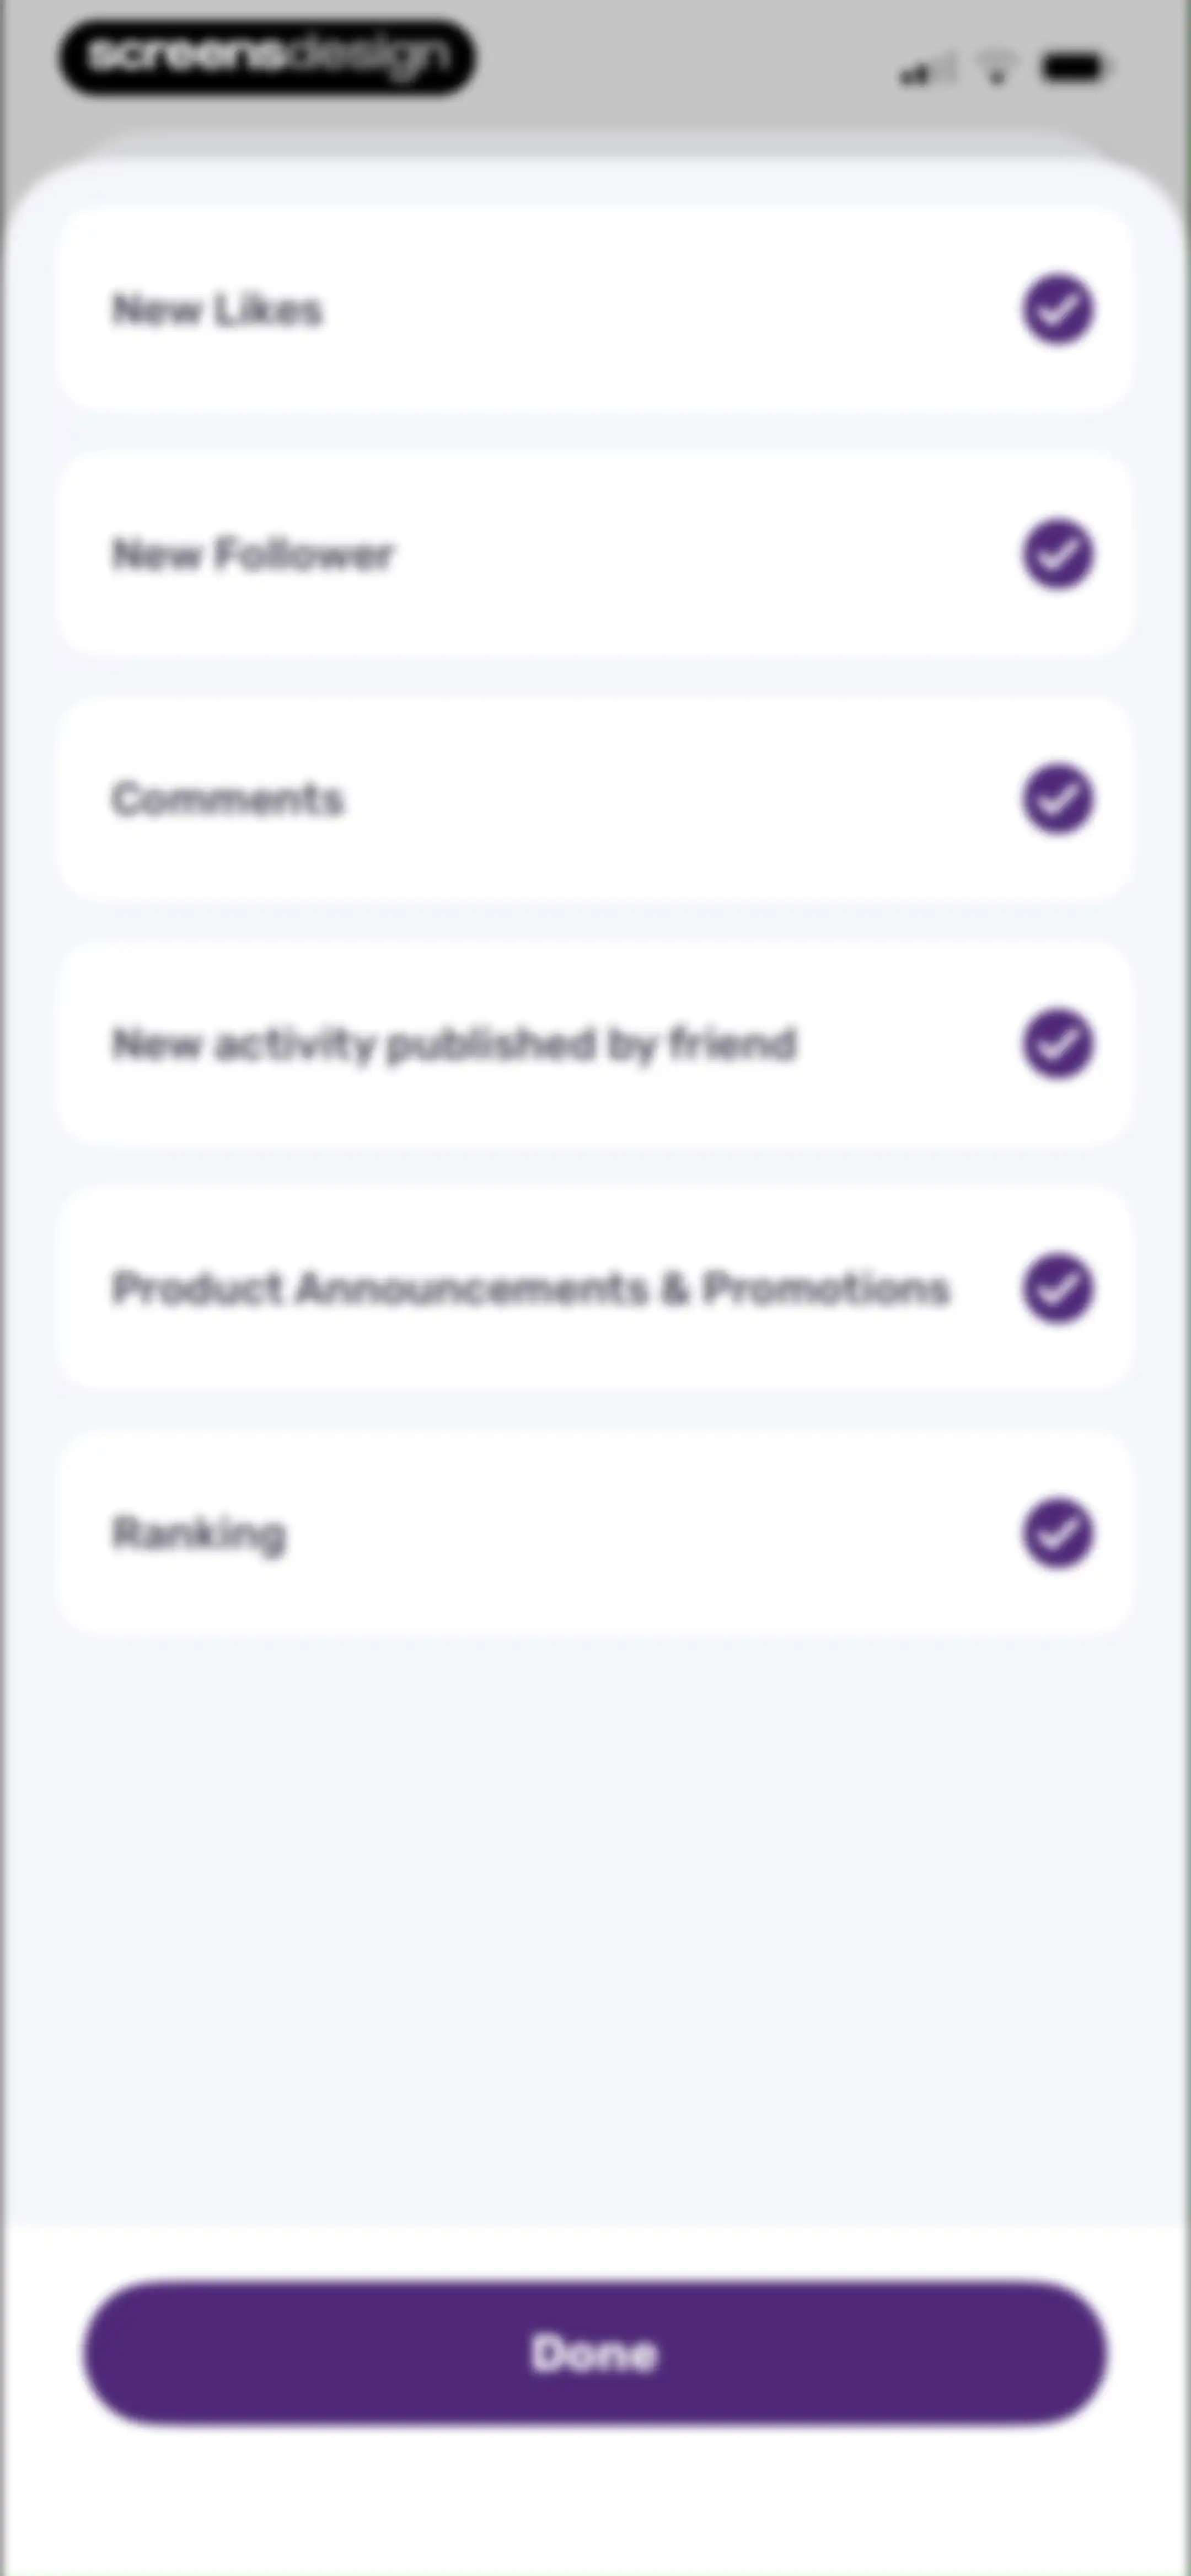Toggle the New Follower checkmark
1191x2576 pixels.
click(1058, 554)
